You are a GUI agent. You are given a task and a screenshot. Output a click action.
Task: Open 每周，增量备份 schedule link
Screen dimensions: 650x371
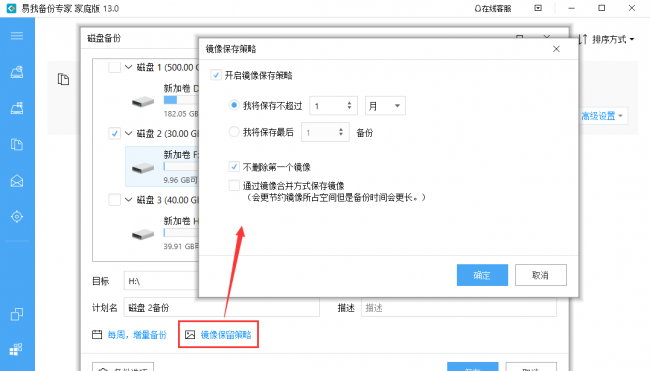[x=137, y=335]
